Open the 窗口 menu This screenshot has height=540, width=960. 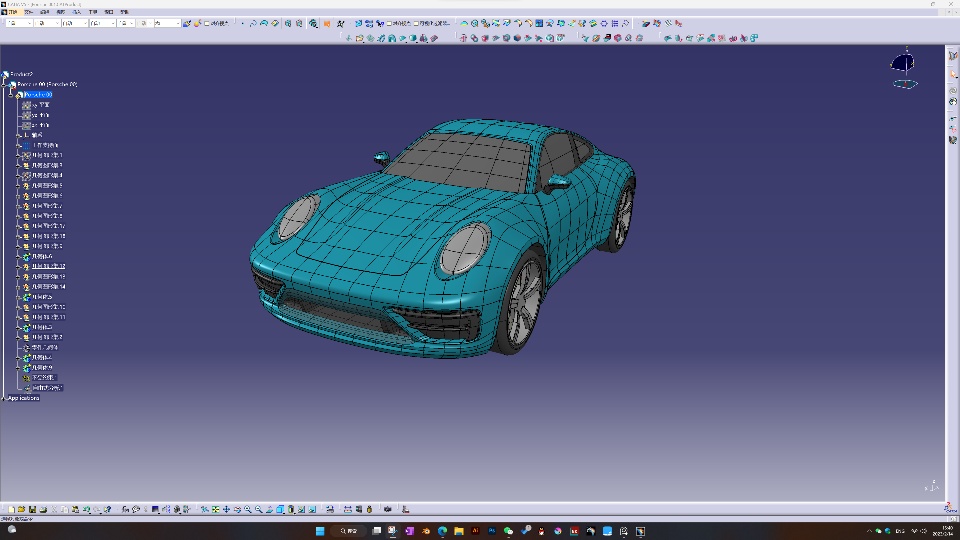pos(109,12)
